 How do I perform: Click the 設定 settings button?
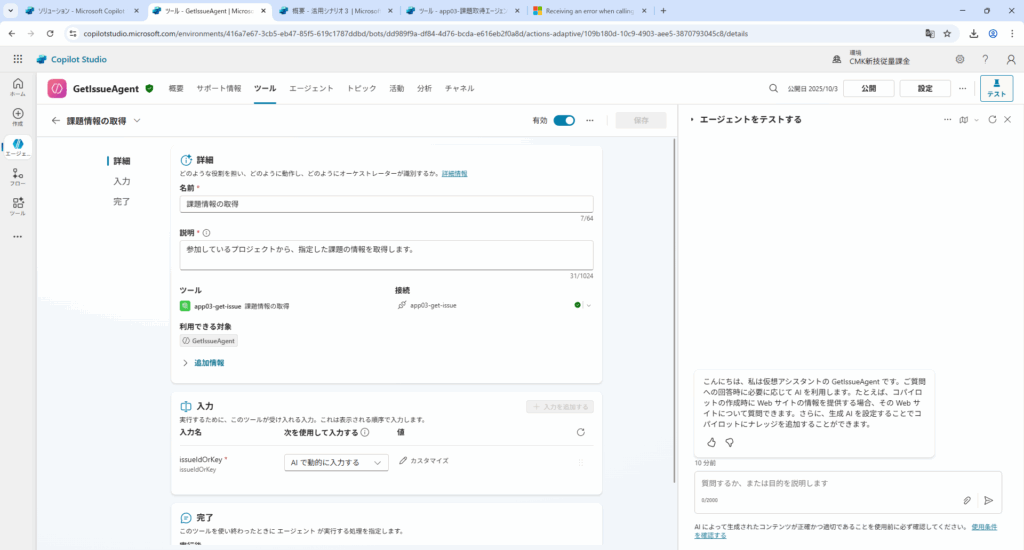(x=925, y=88)
